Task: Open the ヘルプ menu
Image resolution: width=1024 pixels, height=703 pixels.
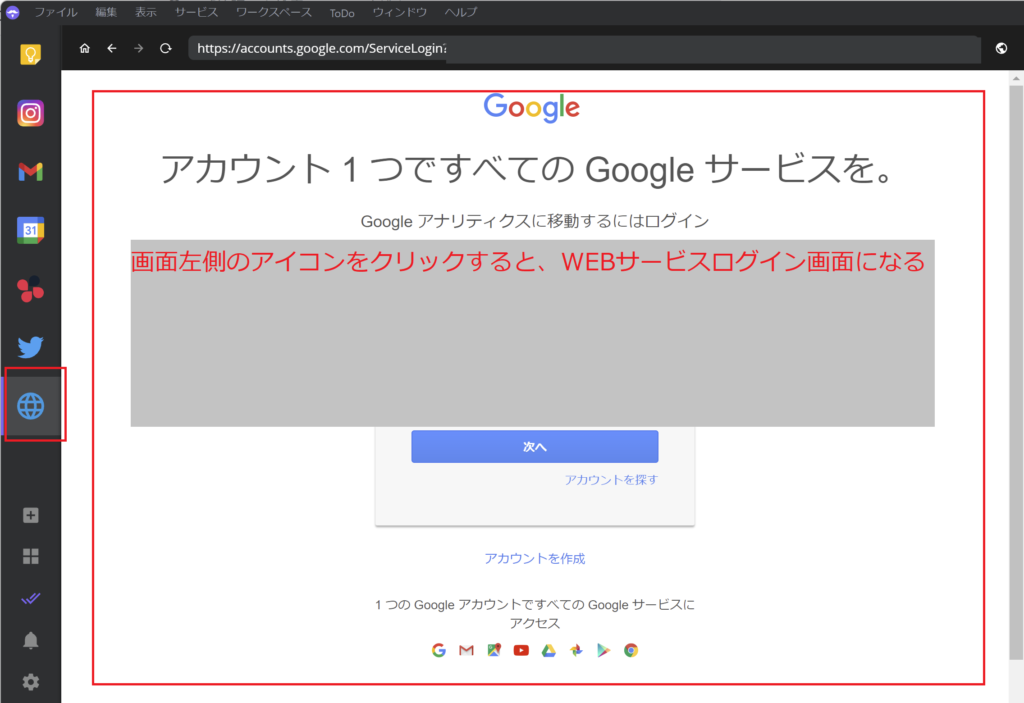Action: tap(460, 12)
